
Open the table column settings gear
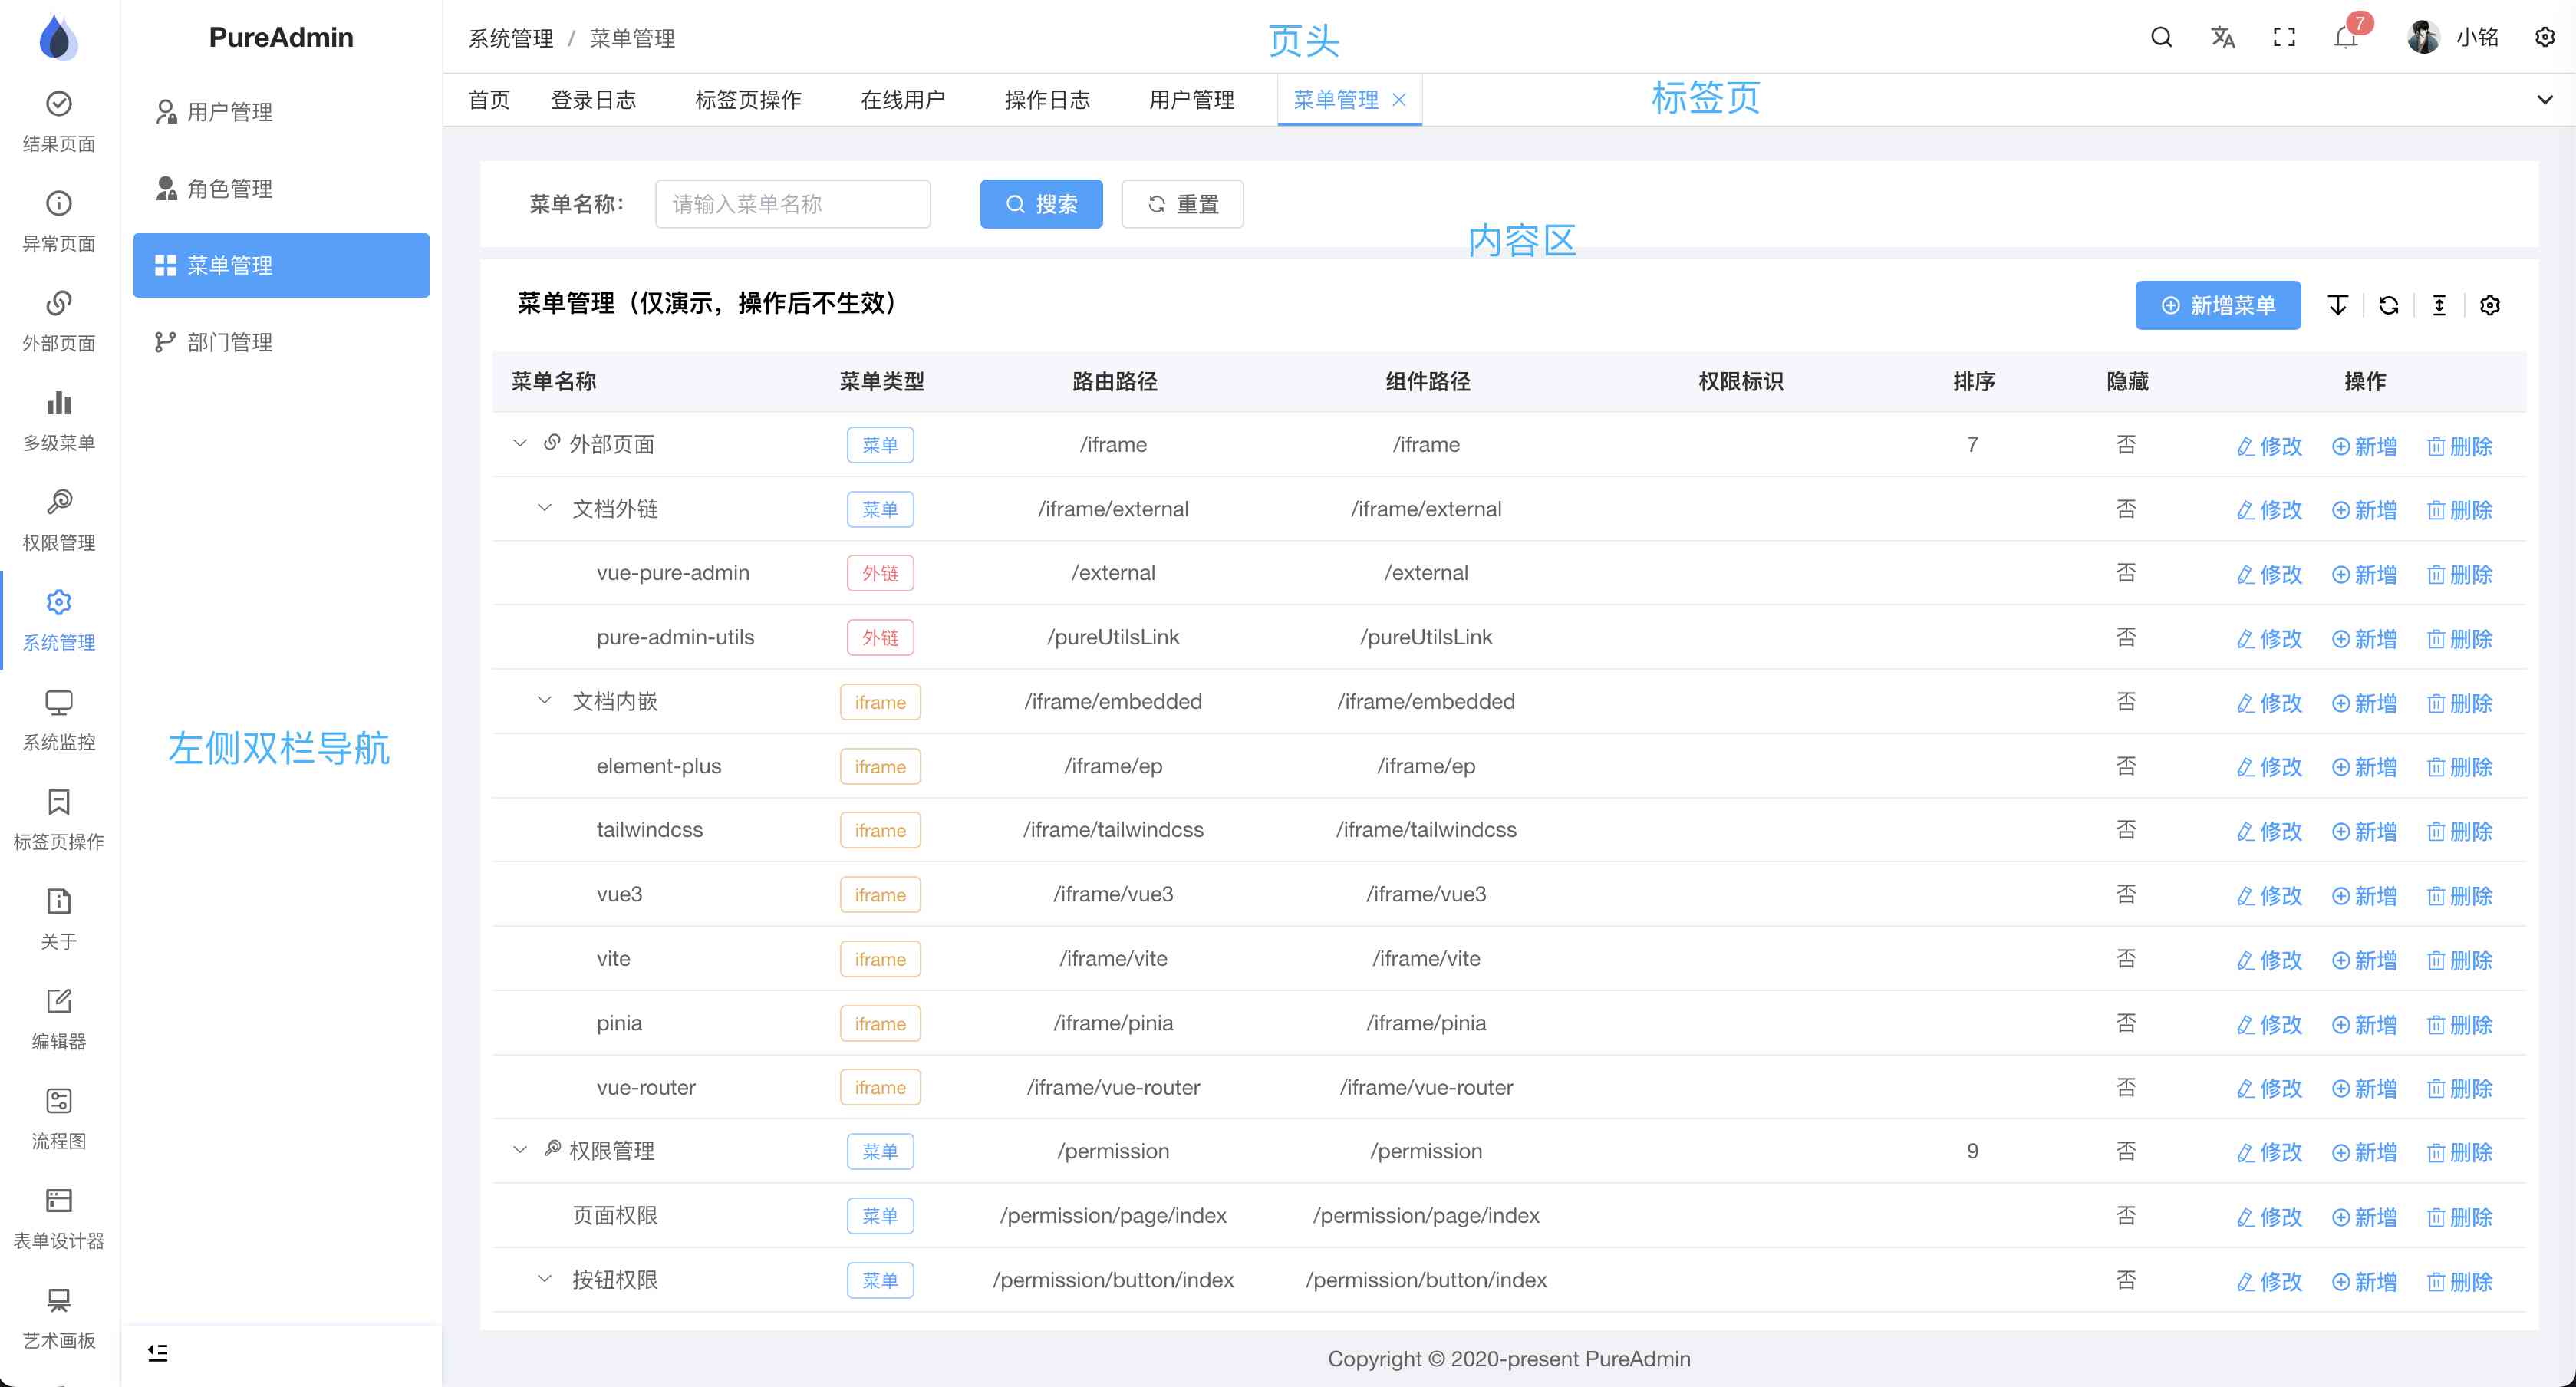2490,305
